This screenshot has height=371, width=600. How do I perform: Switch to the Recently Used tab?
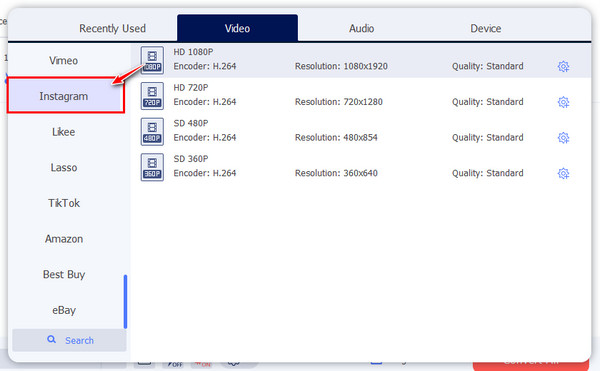coord(112,28)
